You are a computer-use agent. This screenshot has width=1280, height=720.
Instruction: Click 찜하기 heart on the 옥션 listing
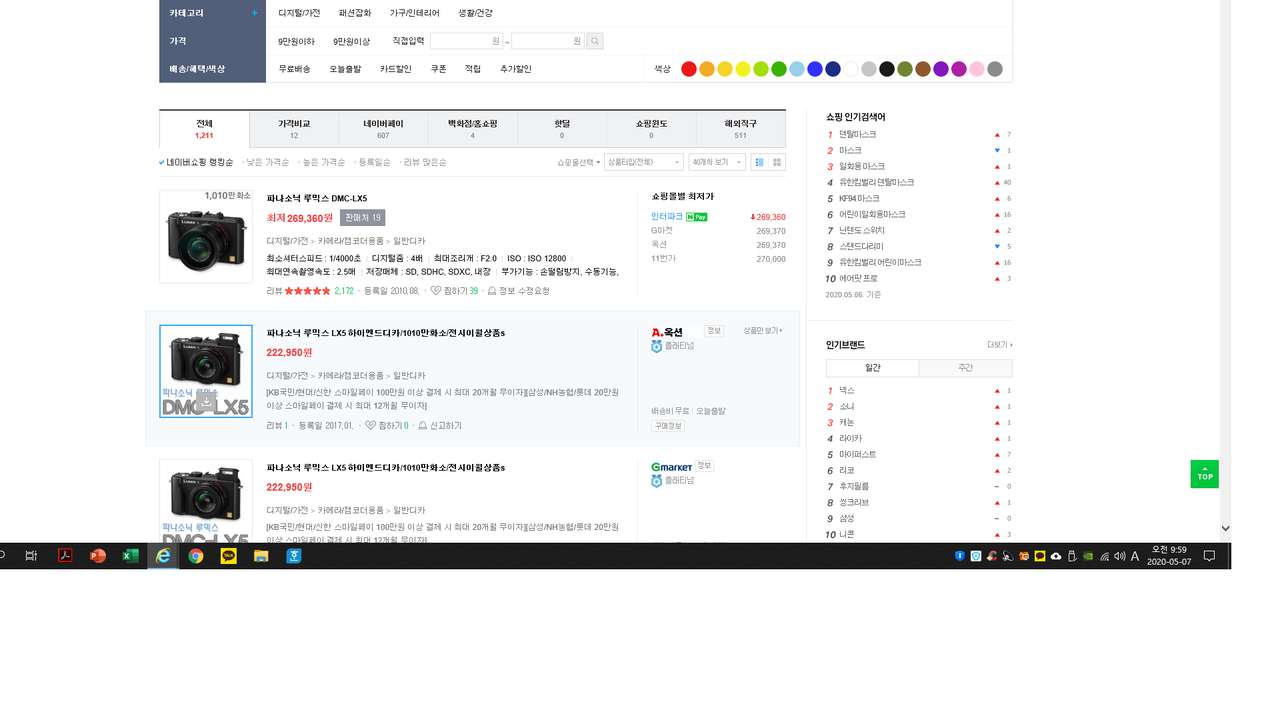point(370,426)
